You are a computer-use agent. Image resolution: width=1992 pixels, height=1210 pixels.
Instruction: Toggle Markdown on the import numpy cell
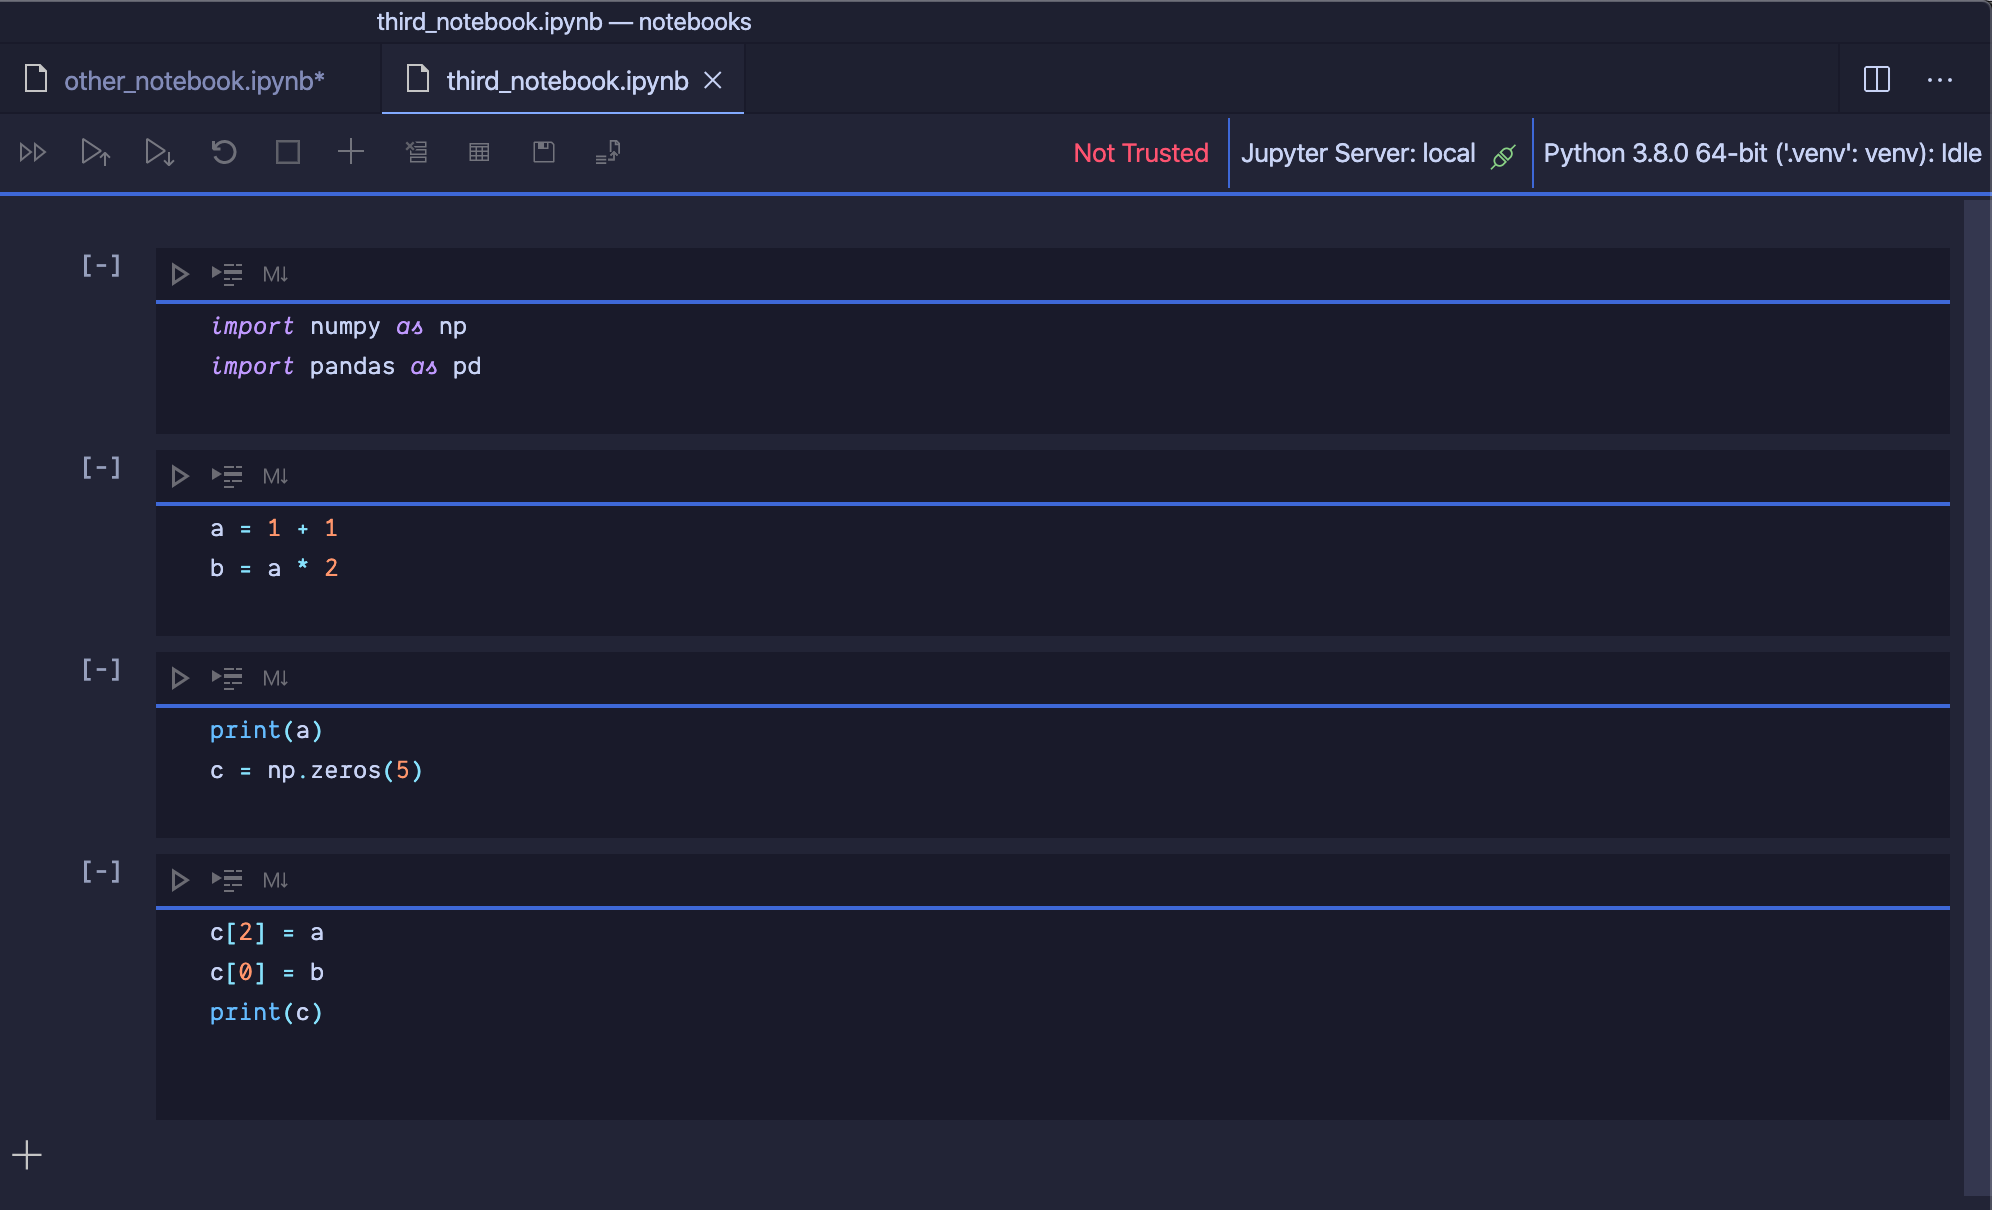[275, 274]
